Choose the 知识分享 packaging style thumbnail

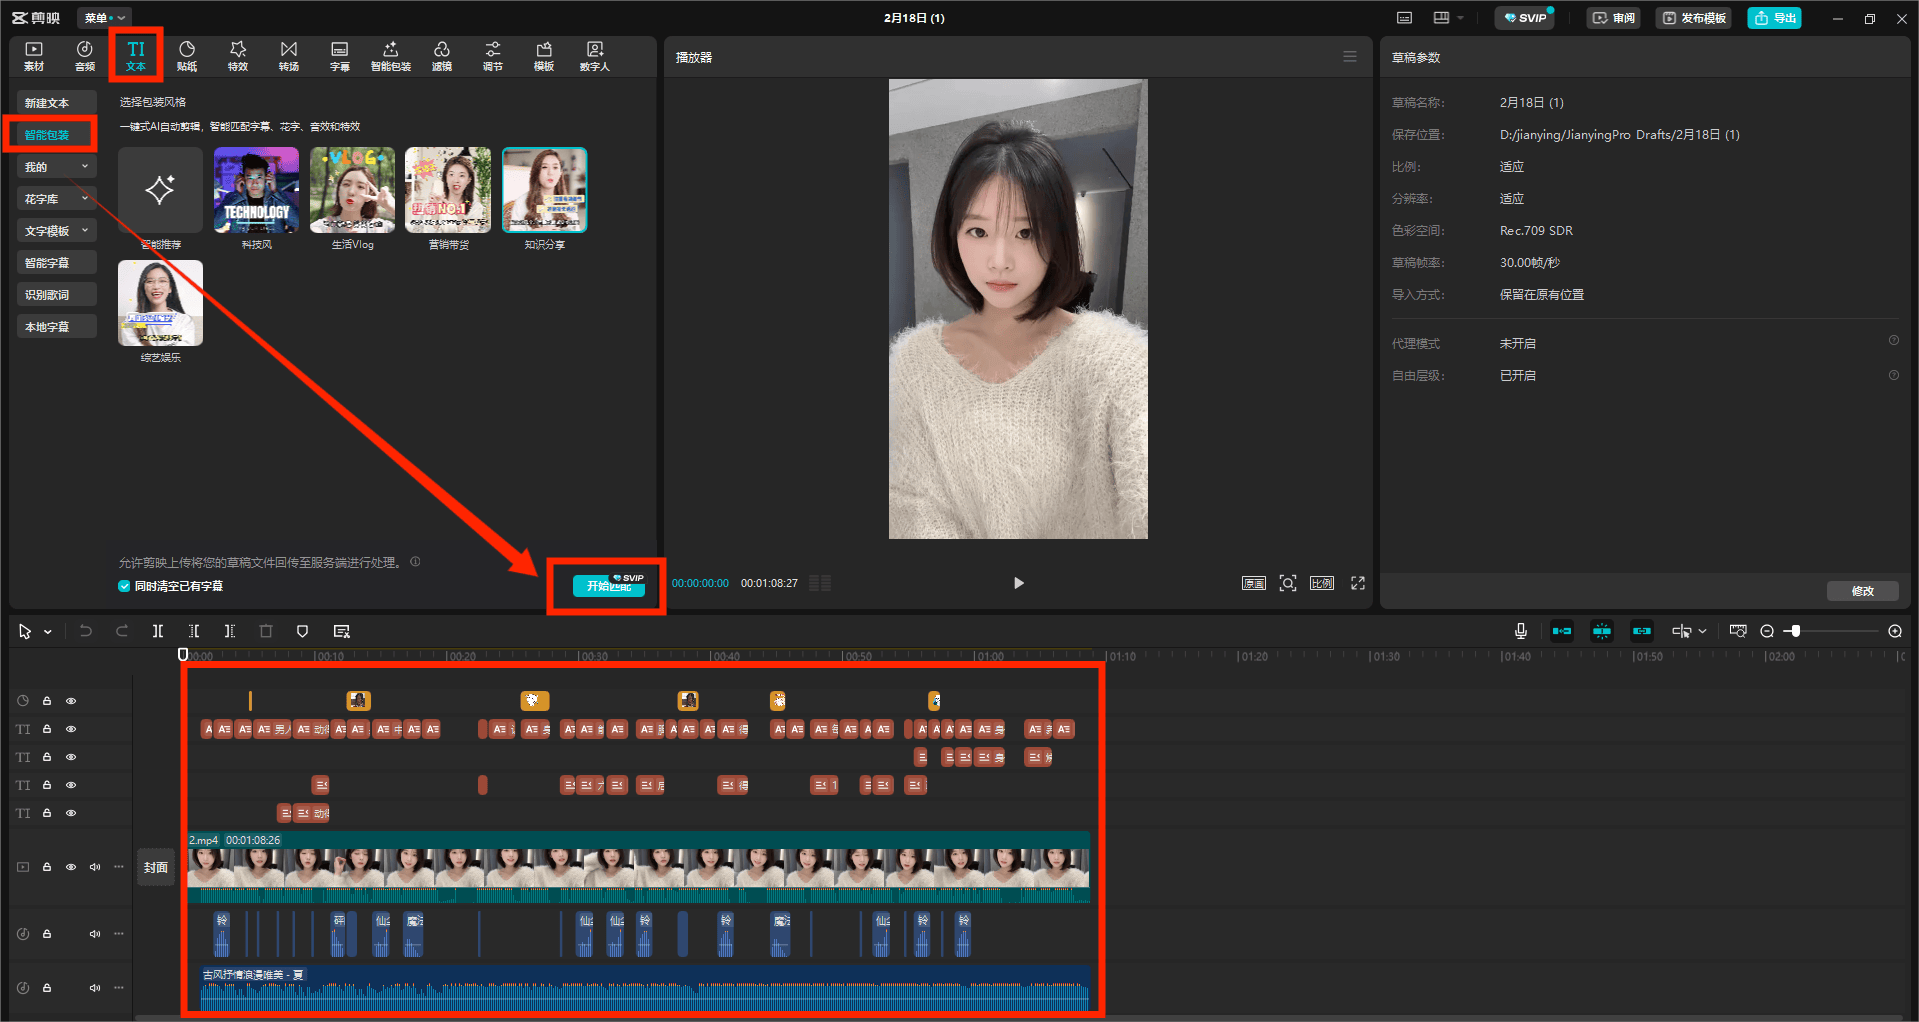point(544,190)
